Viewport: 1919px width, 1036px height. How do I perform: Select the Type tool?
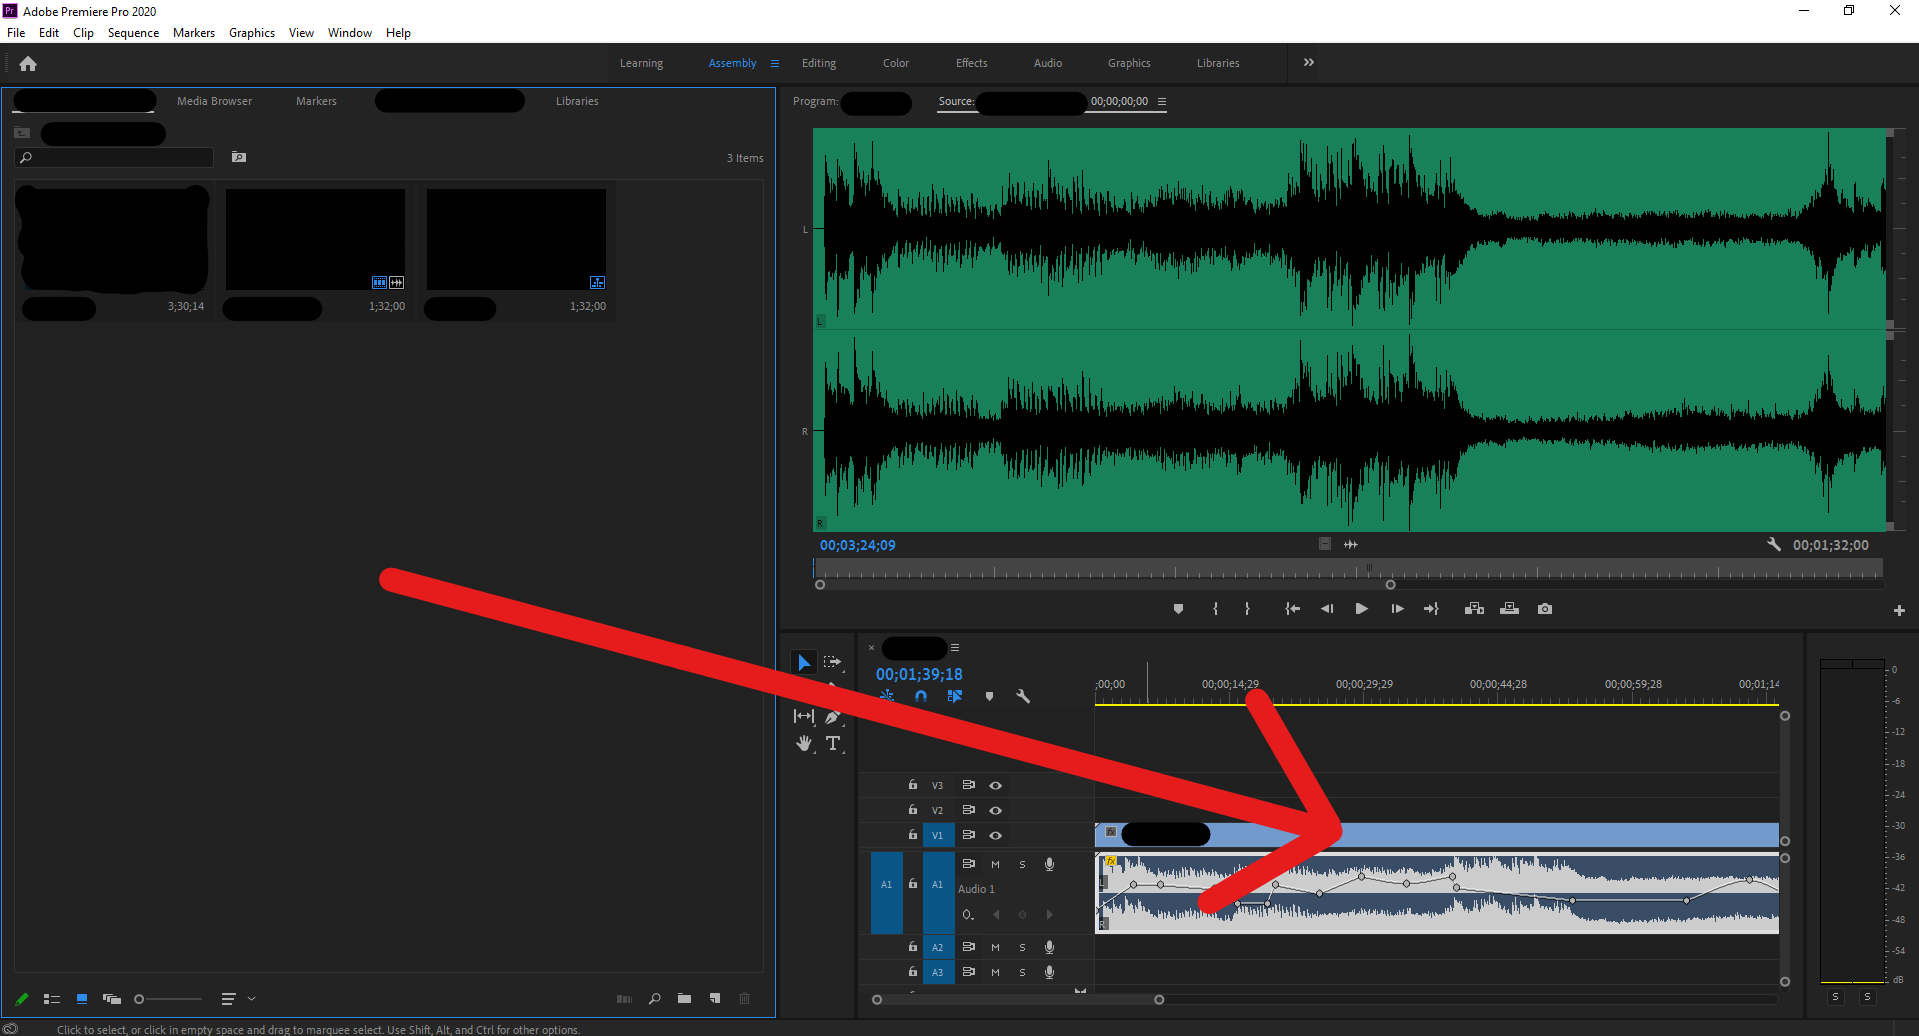coord(833,743)
